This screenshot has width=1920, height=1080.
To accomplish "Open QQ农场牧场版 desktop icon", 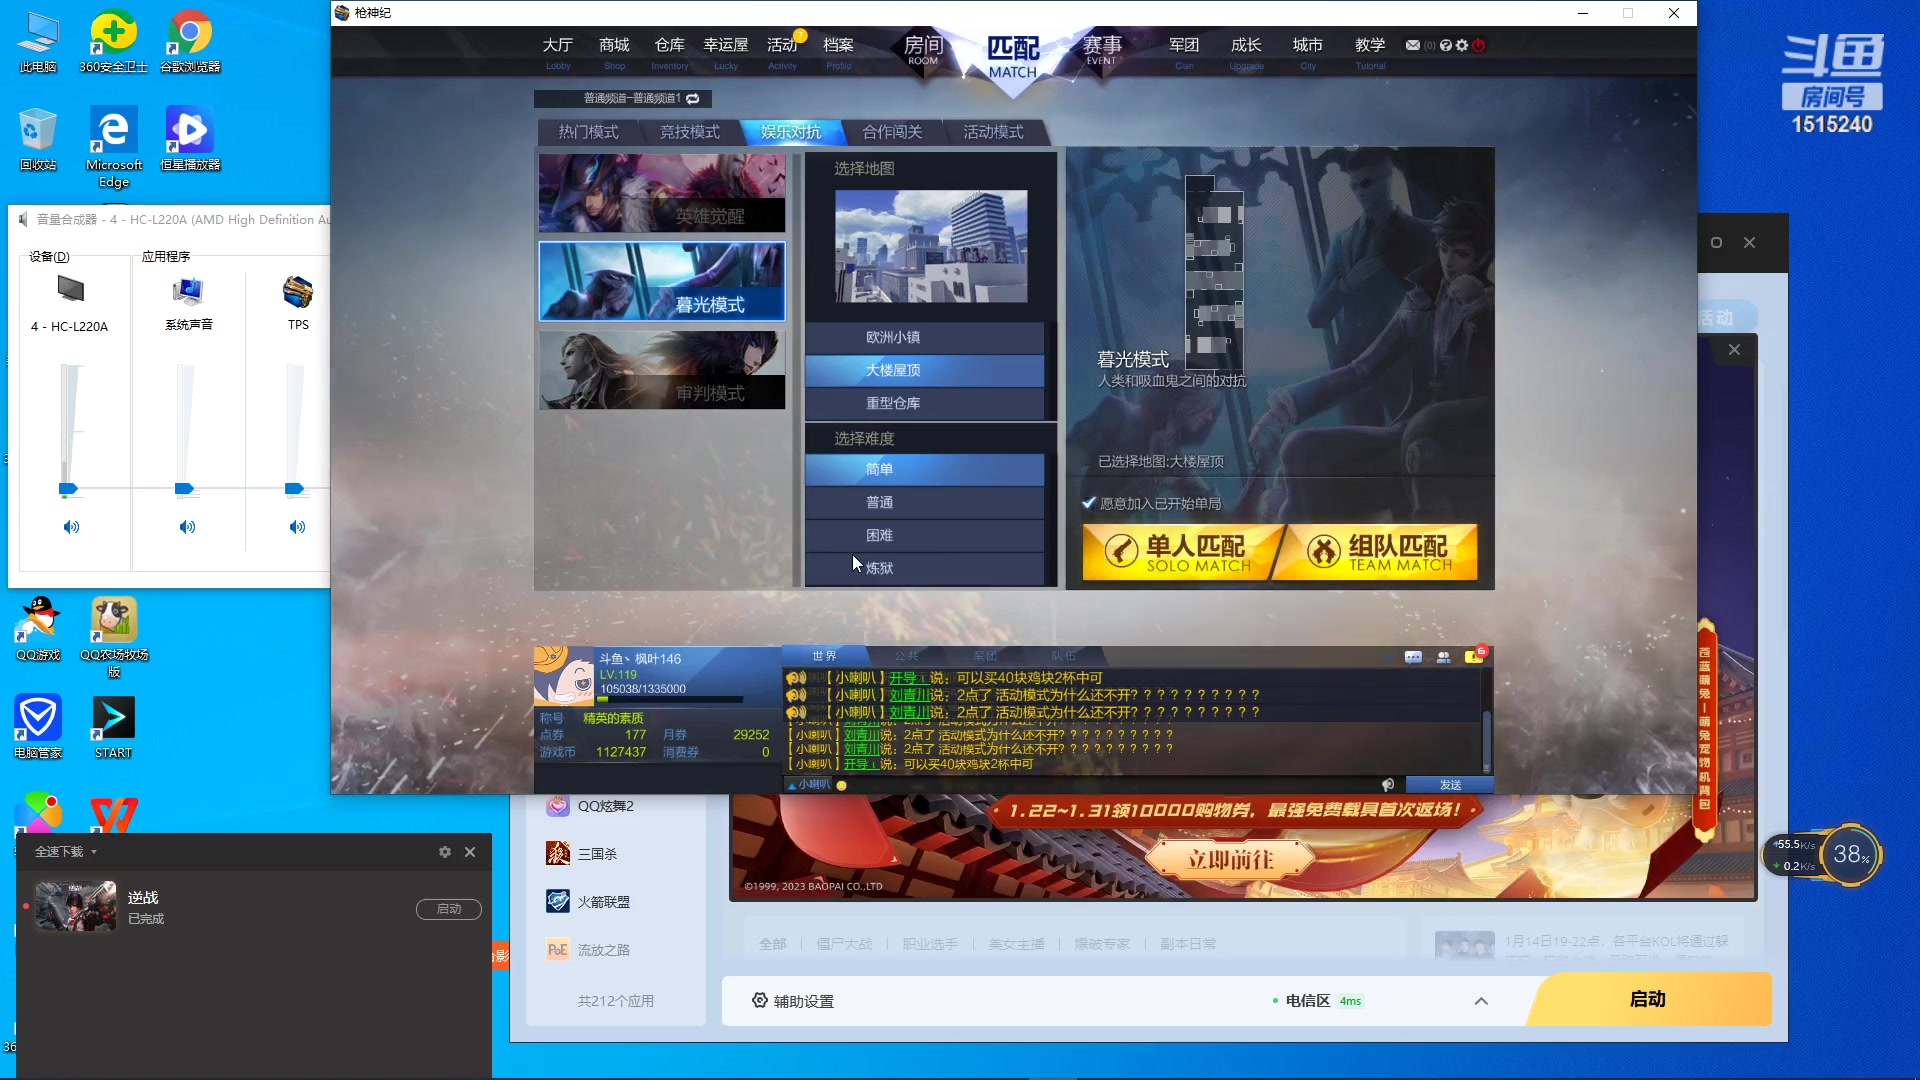I will pyautogui.click(x=113, y=637).
